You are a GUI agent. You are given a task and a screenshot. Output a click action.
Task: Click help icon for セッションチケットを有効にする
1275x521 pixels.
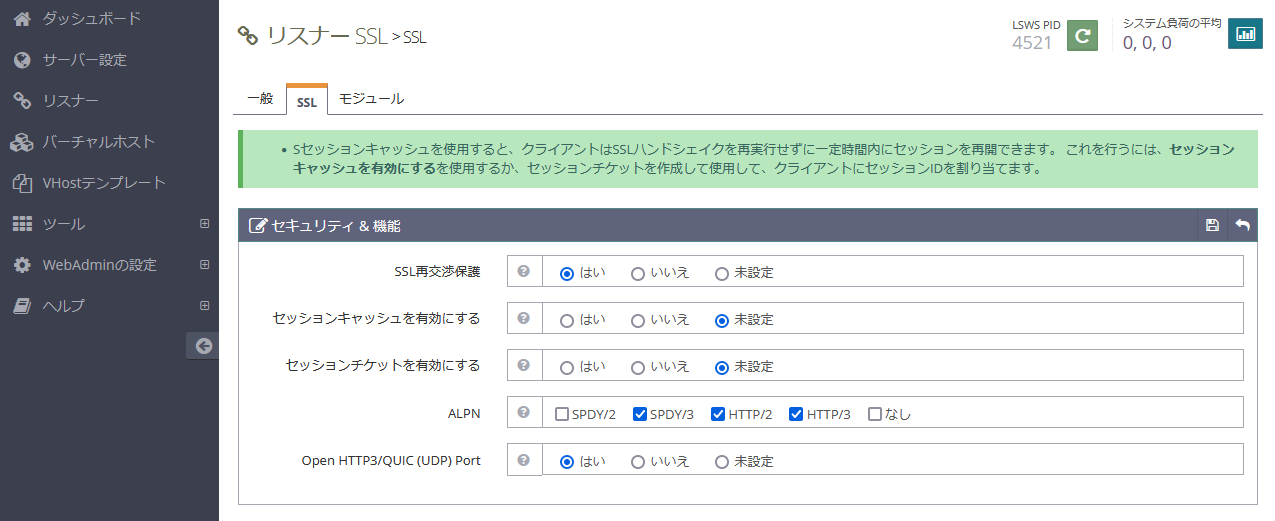[x=524, y=365]
